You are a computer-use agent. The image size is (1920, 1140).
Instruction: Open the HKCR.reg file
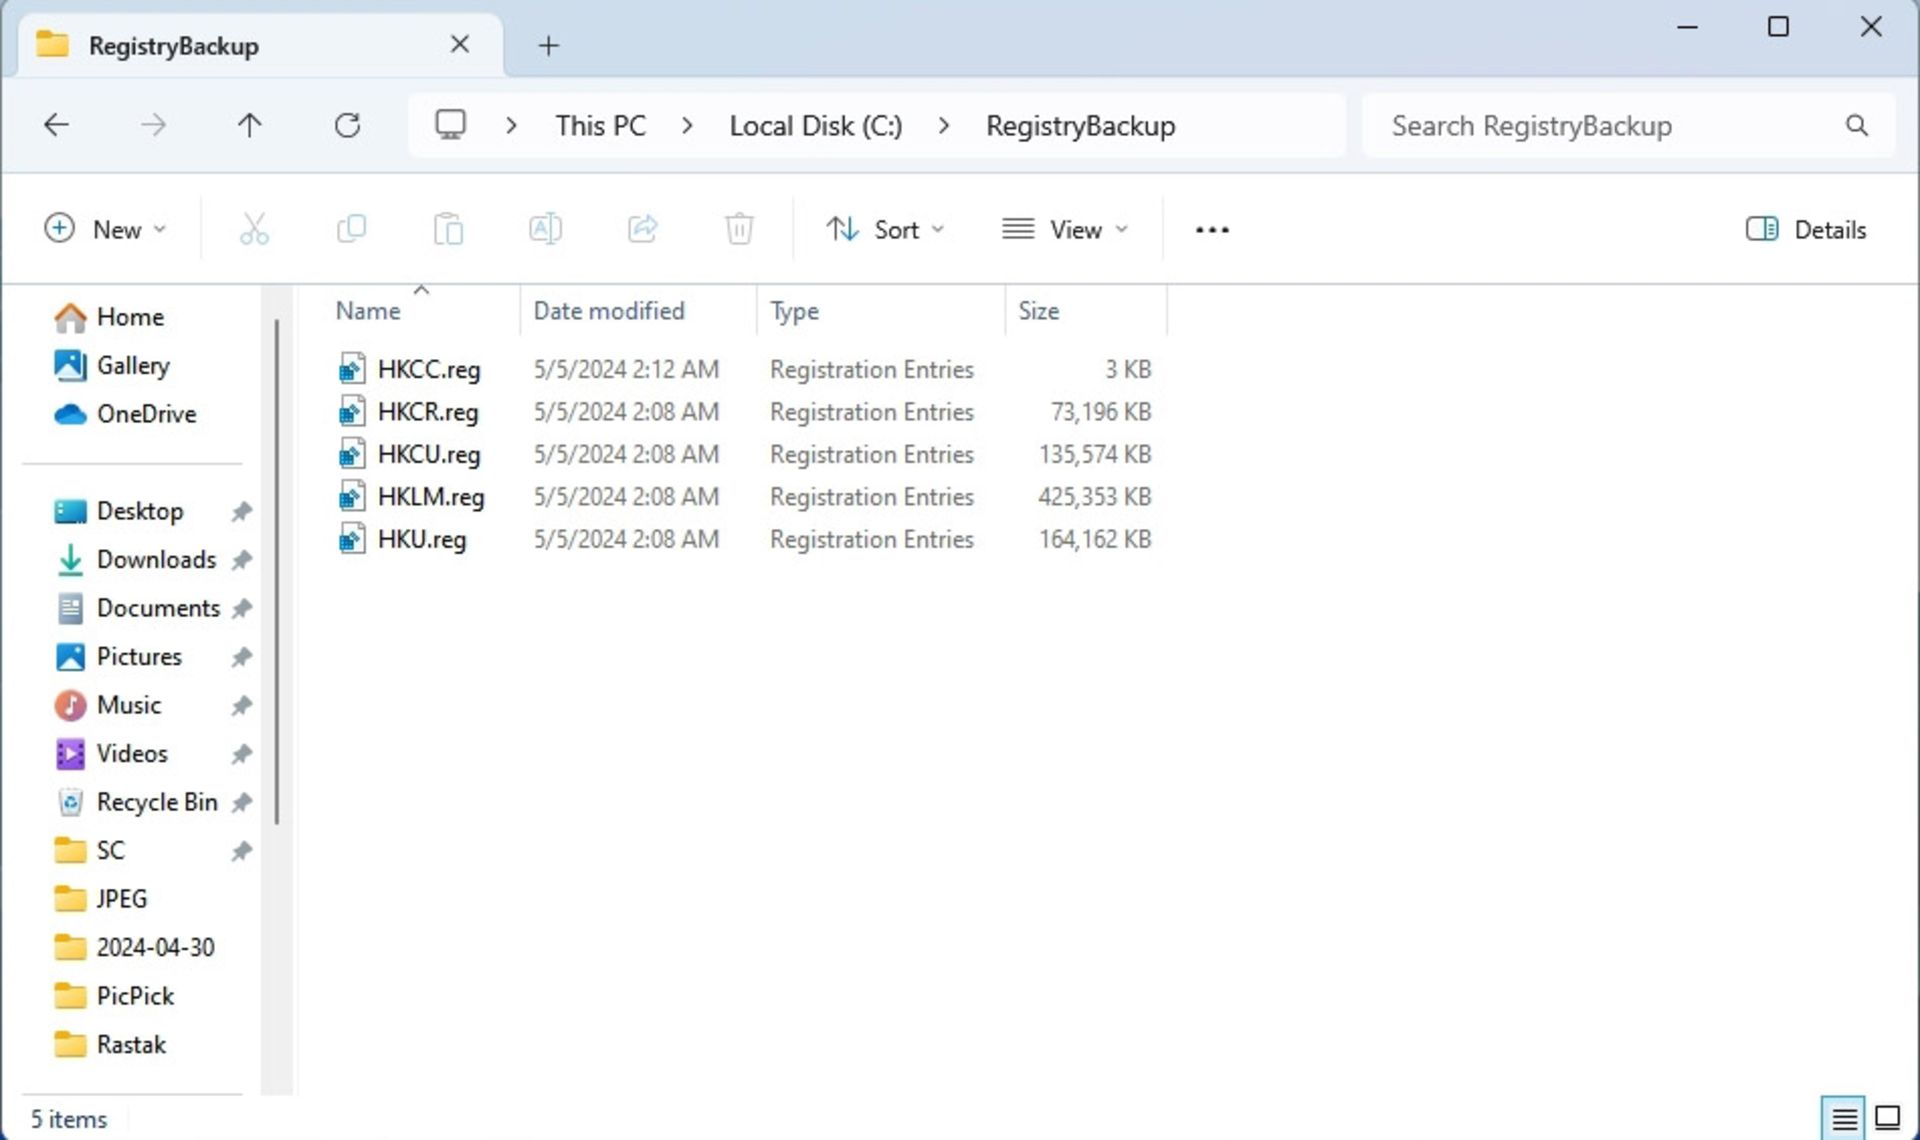click(x=427, y=411)
